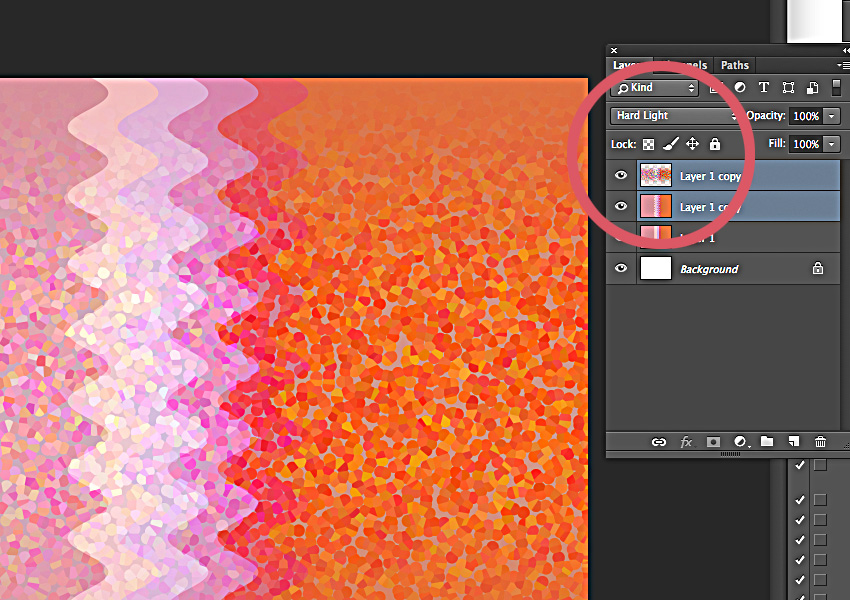Delete layer using the trash icon
The width and height of the screenshot is (850, 600).
[x=820, y=441]
